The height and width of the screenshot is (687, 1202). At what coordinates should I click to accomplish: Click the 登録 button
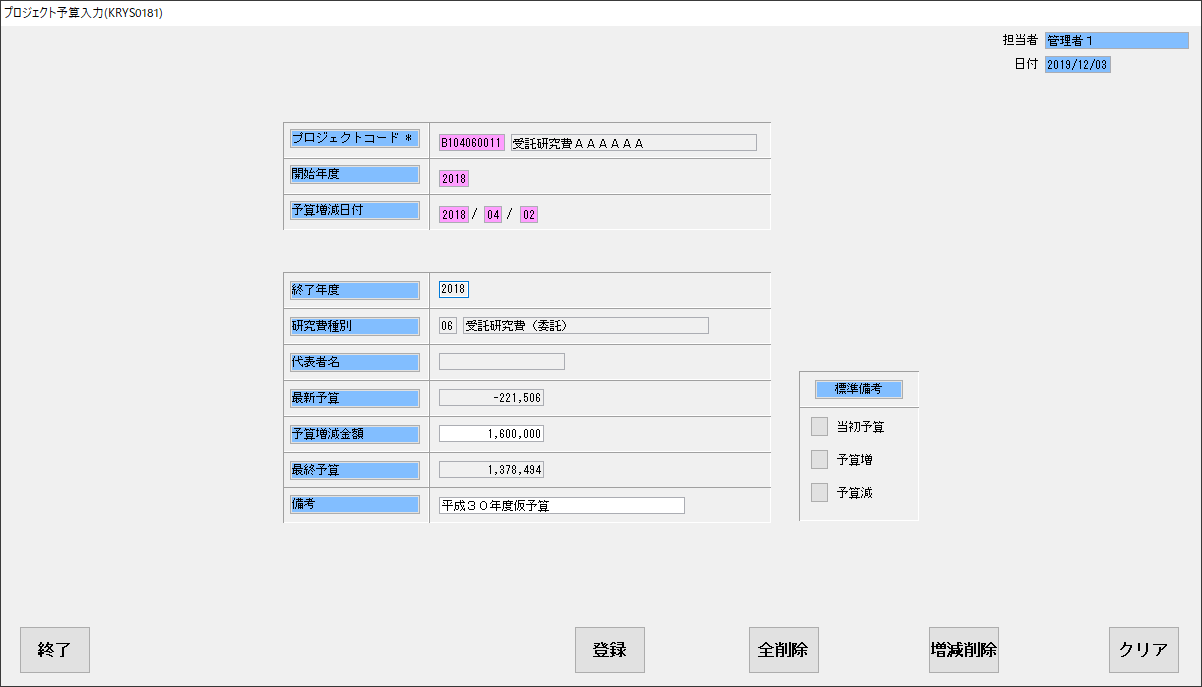(x=609, y=650)
